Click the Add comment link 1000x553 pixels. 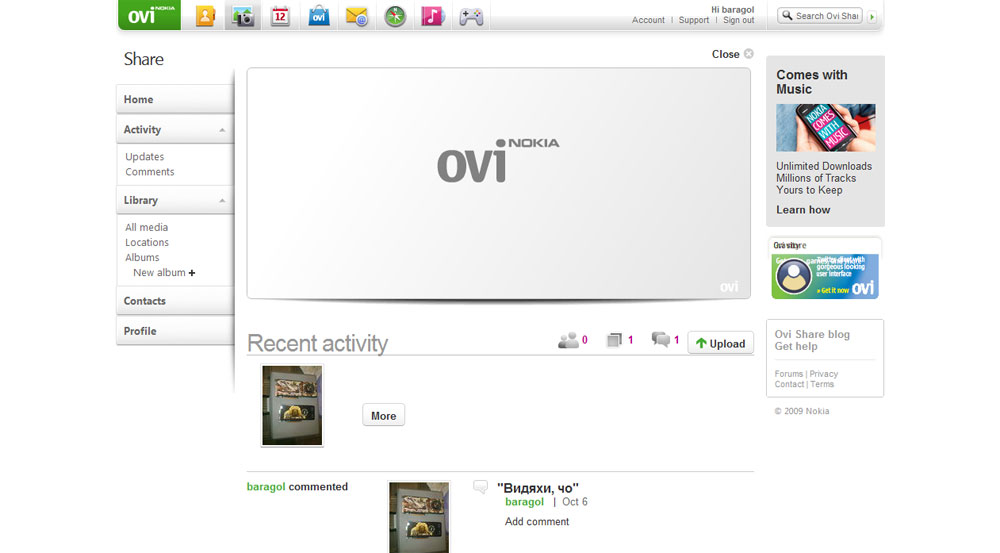click(537, 522)
